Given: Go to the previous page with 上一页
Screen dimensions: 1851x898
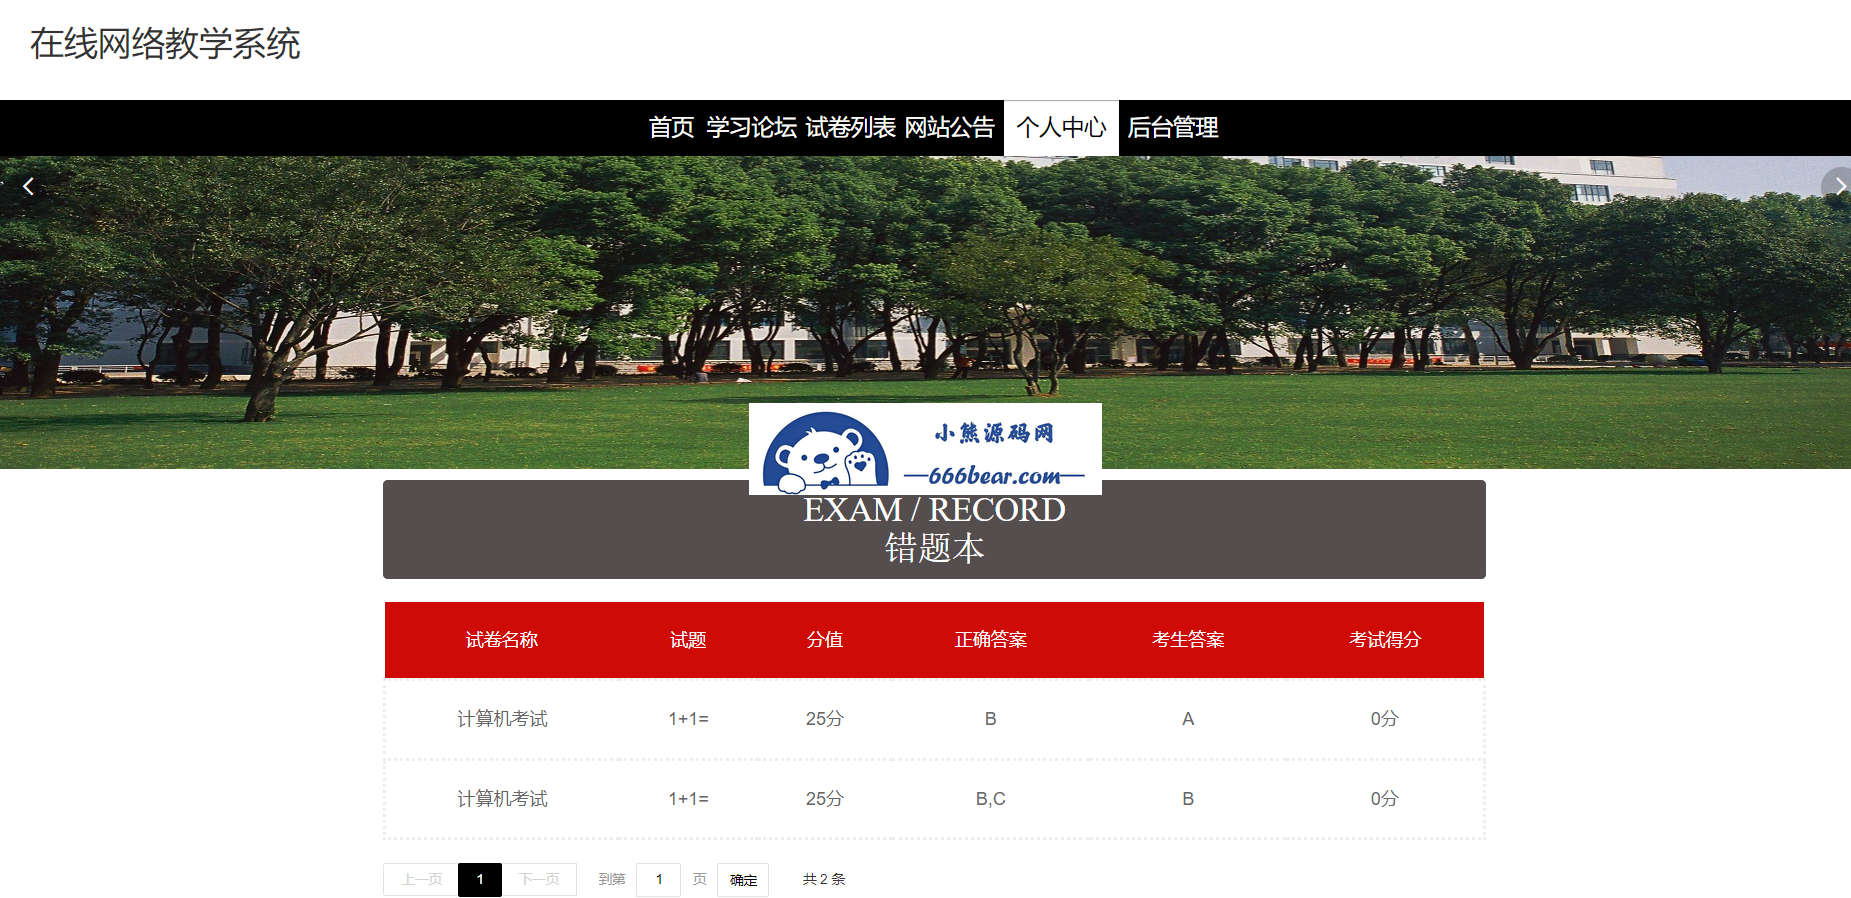Looking at the screenshot, I should coord(421,880).
